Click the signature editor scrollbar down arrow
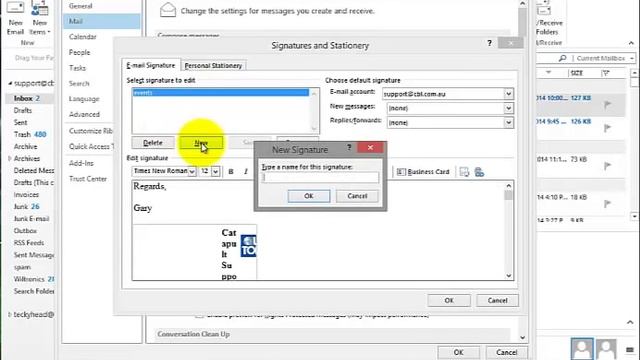Screen dimensions: 640x360 [x=509, y=276]
